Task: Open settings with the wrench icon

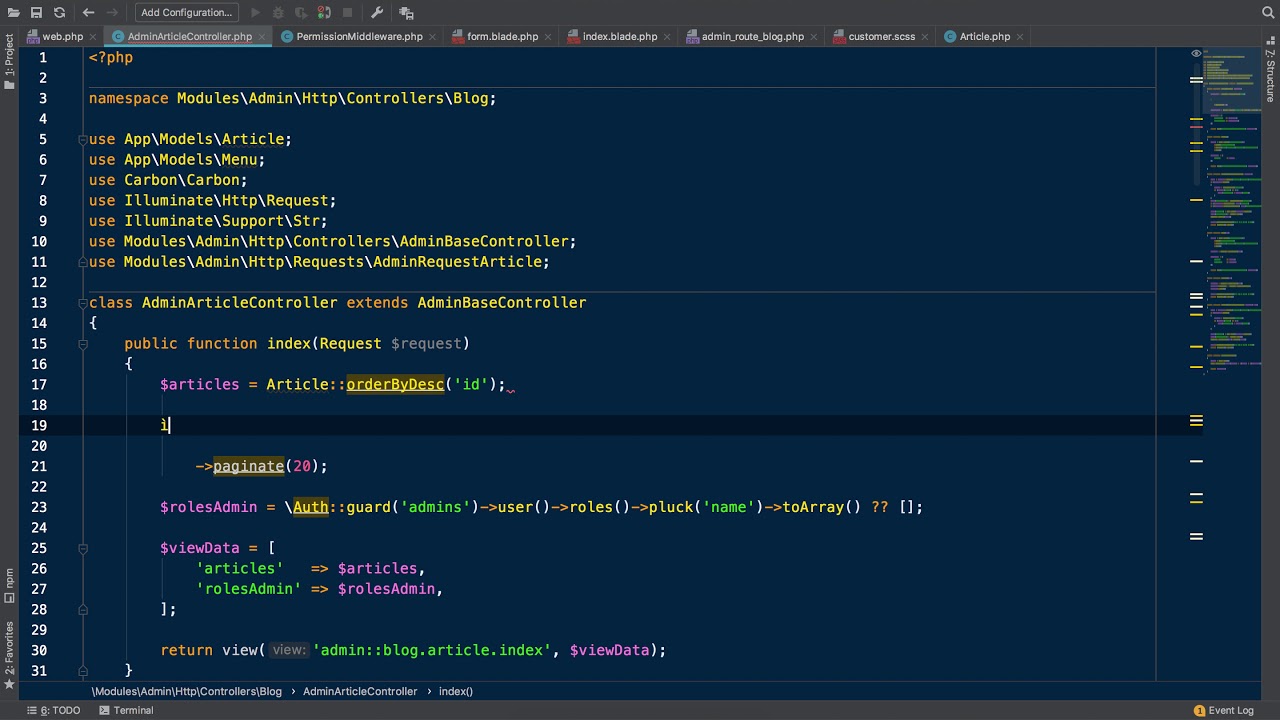Action: tap(377, 12)
